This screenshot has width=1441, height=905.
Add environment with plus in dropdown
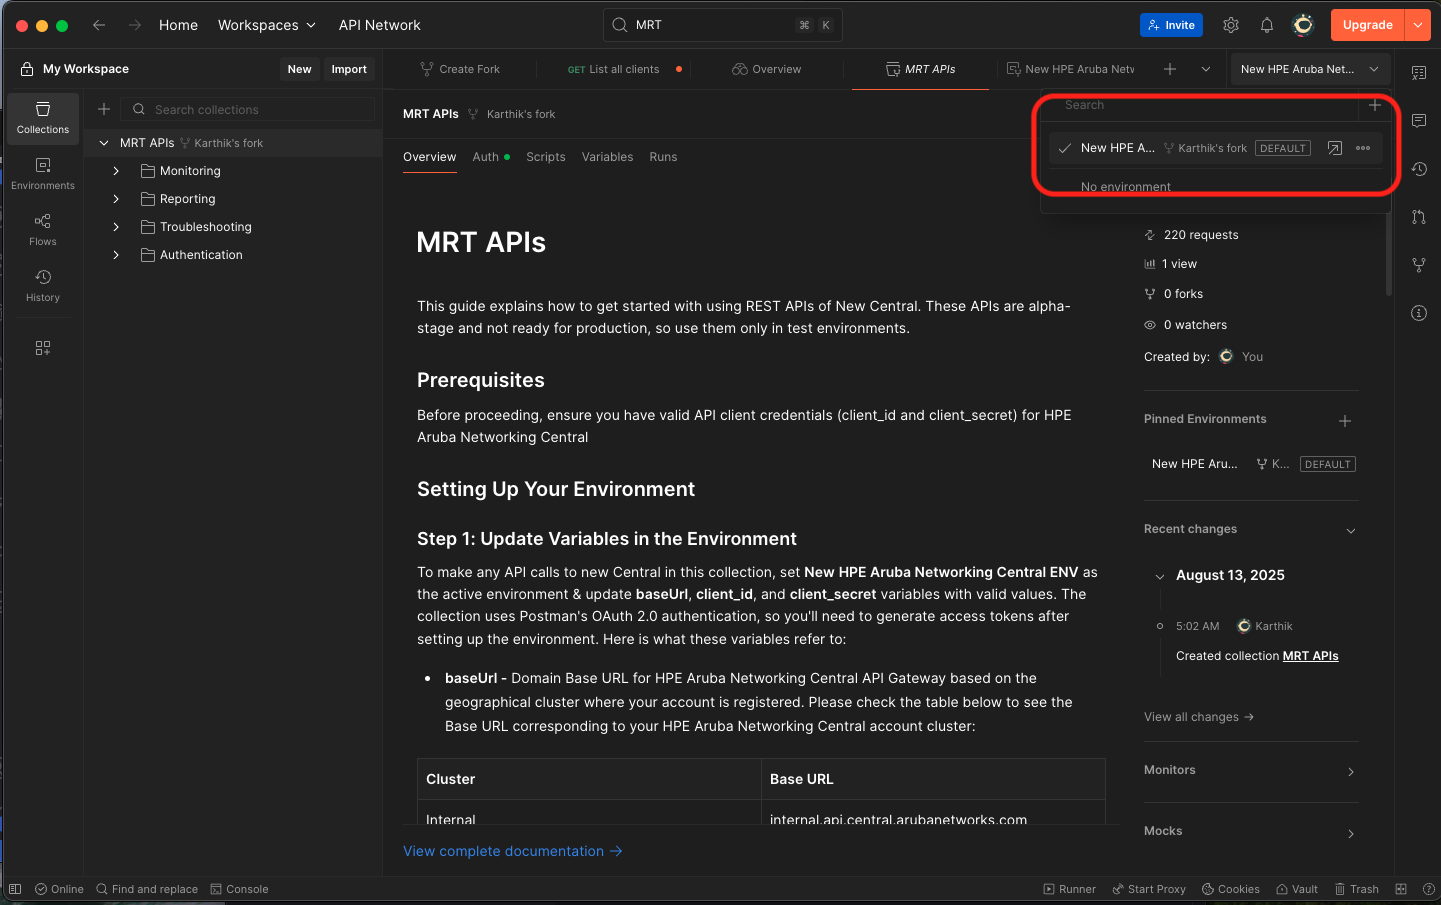1375,105
